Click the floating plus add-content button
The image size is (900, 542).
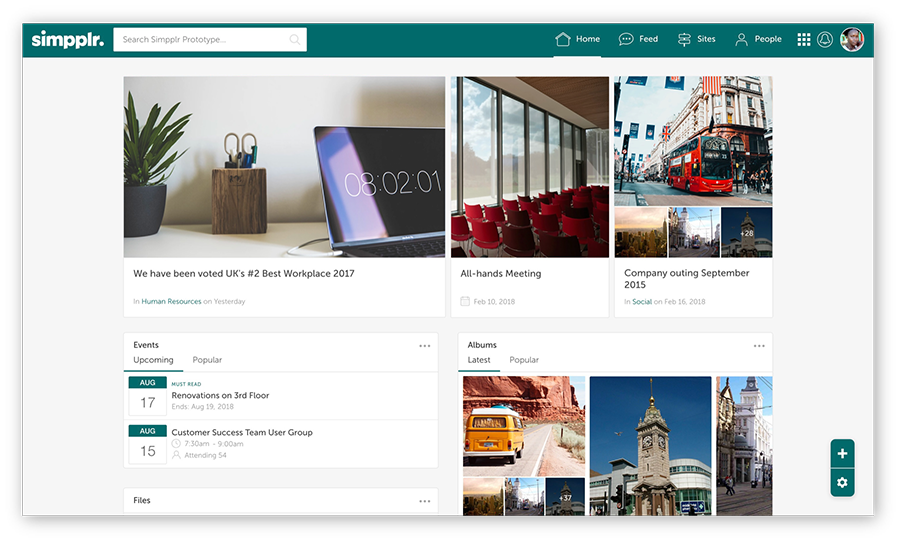842,454
